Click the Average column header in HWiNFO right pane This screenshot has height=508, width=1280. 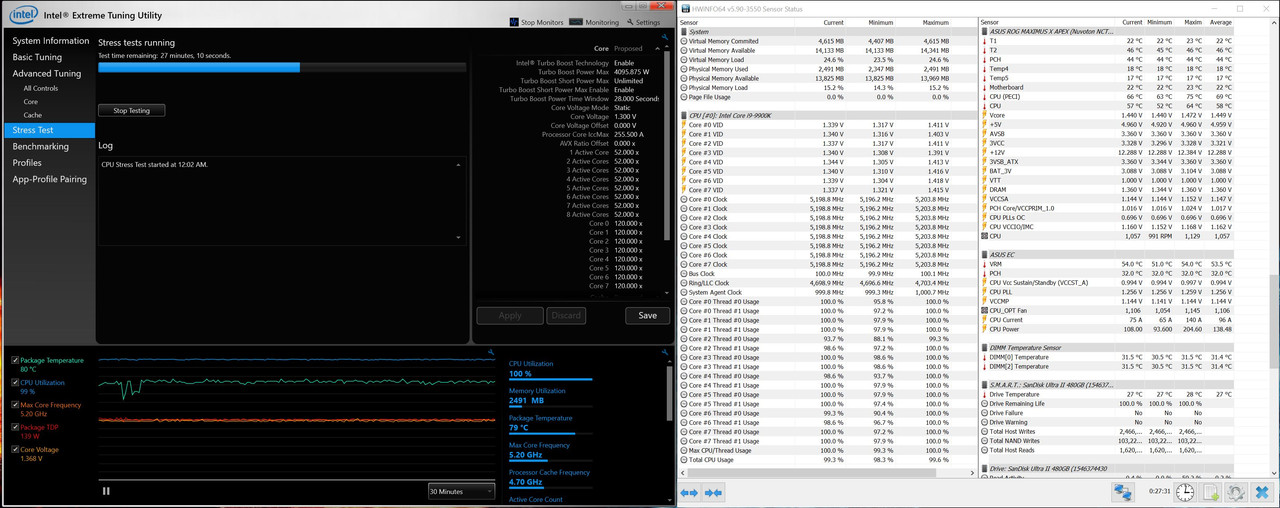point(1220,22)
